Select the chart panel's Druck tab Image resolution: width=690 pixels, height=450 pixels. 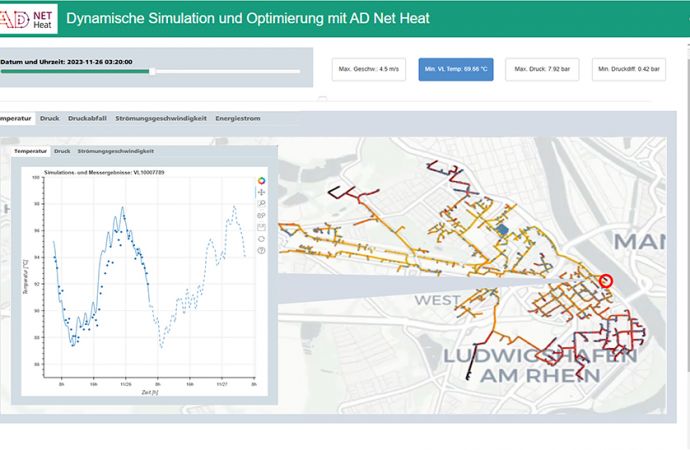pos(62,151)
